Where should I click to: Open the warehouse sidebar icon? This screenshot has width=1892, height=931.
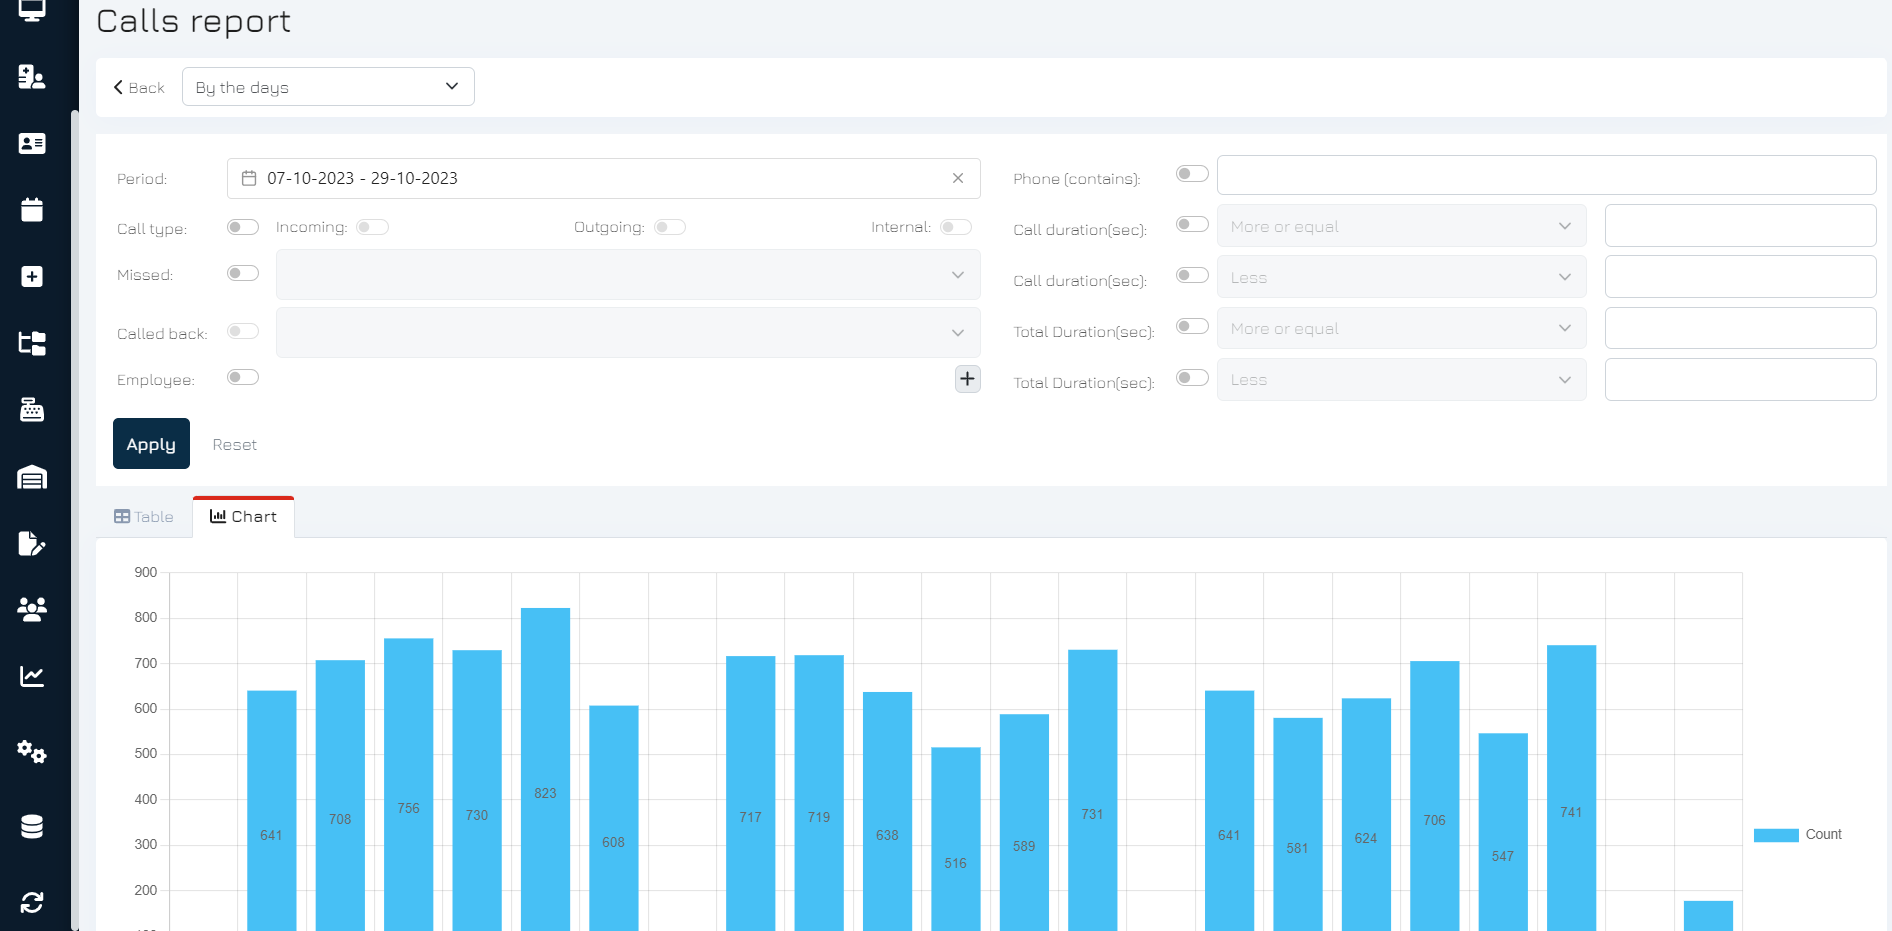click(x=32, y=477)
